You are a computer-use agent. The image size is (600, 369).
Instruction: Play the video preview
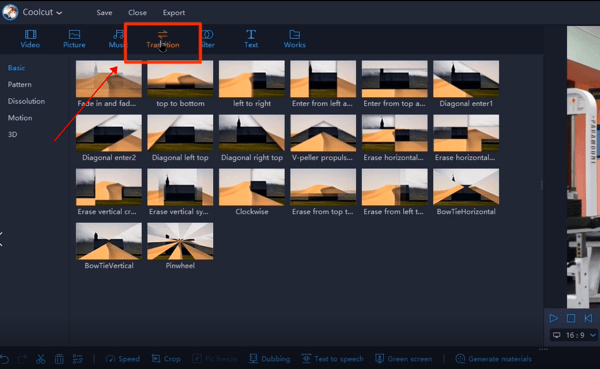click(553, 318)
